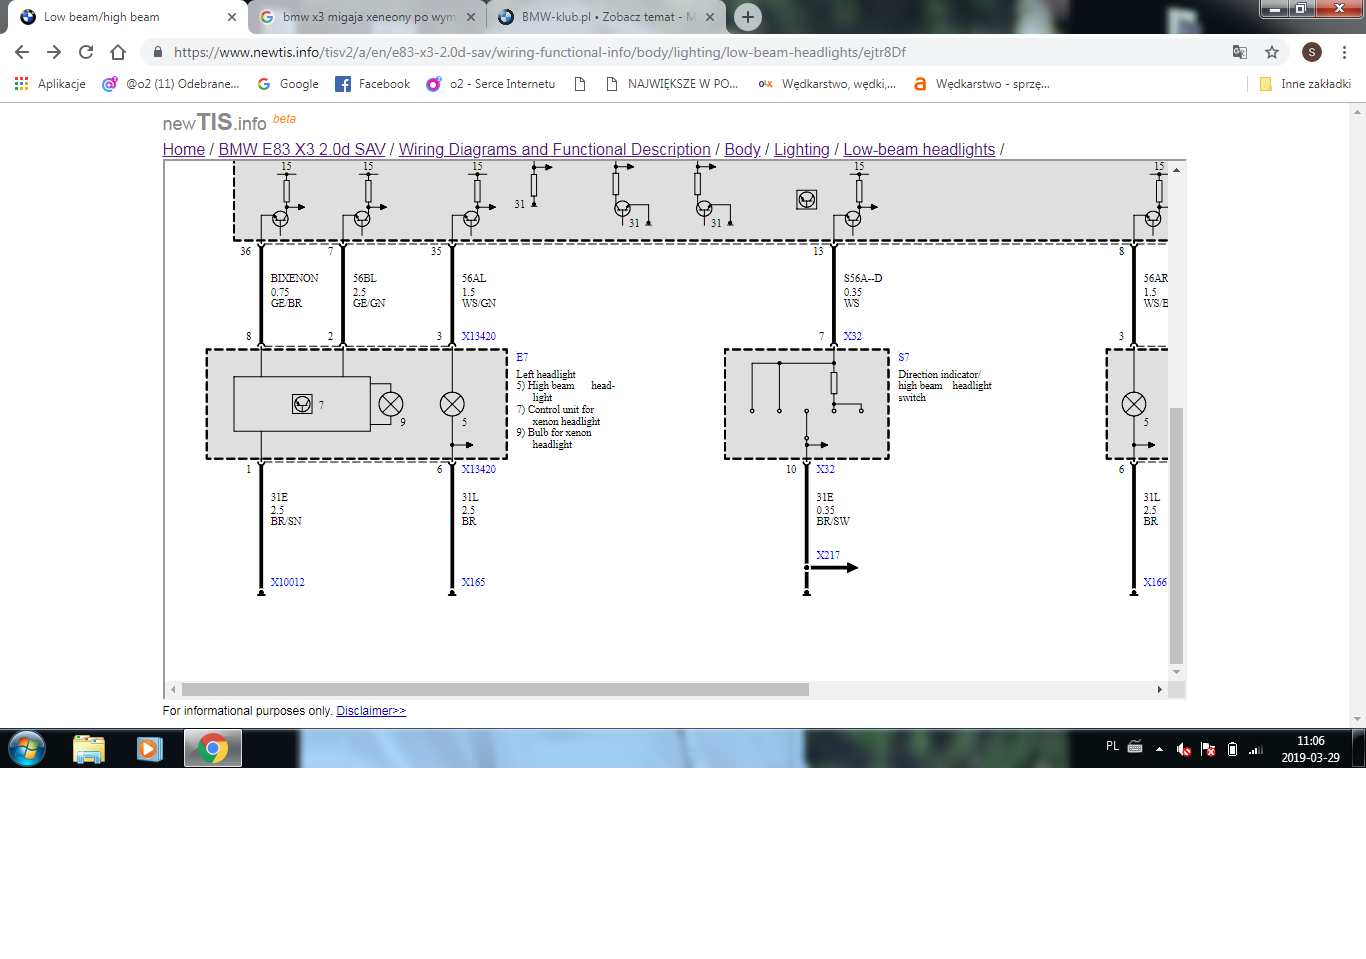The width and height of the screenshot is (1366, 959).
Task: Open the Lighting breadcrumb link
Action: tap(801, 149)
